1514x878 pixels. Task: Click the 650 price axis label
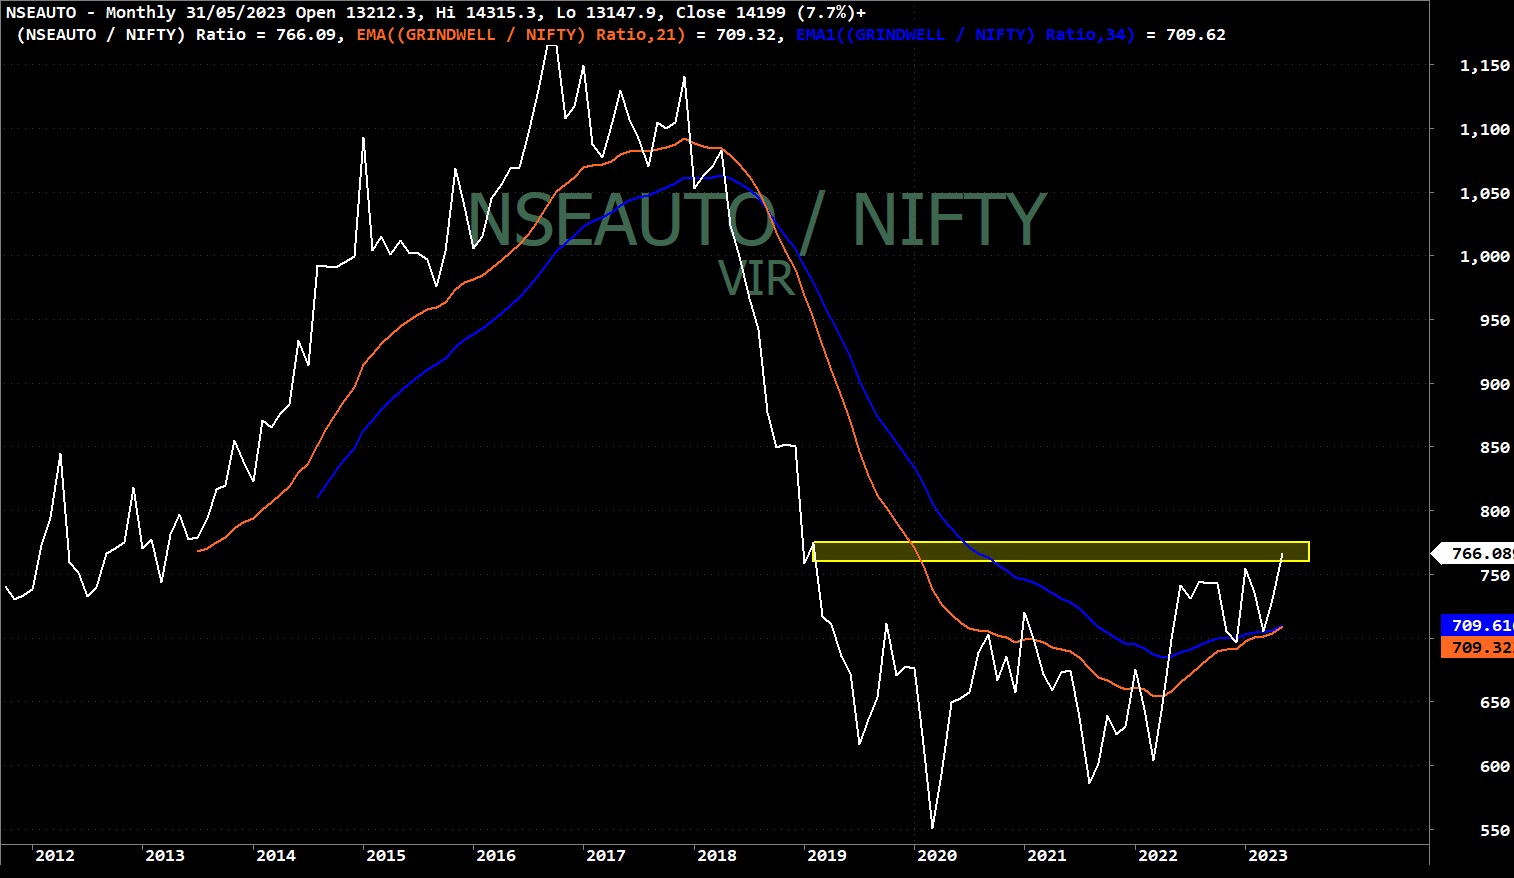(x=1495, y=702)
